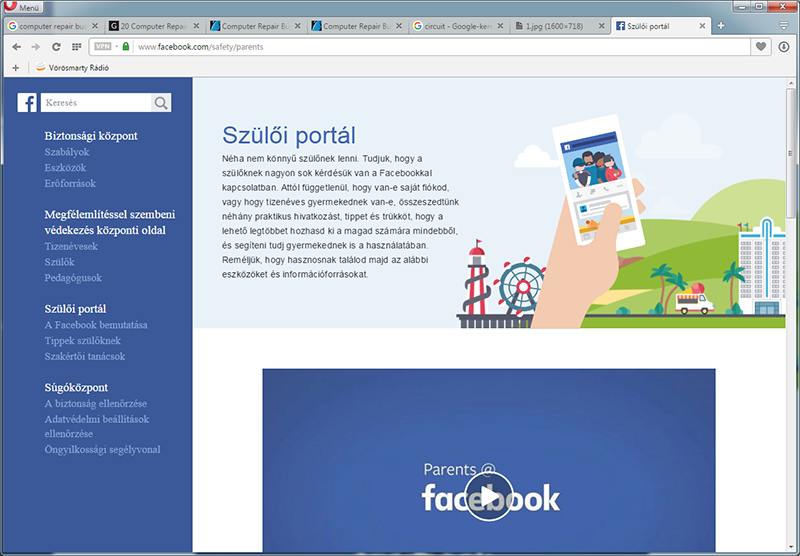800x556 pixels.
Task: Go back with the back arrow
Action: 16,47
